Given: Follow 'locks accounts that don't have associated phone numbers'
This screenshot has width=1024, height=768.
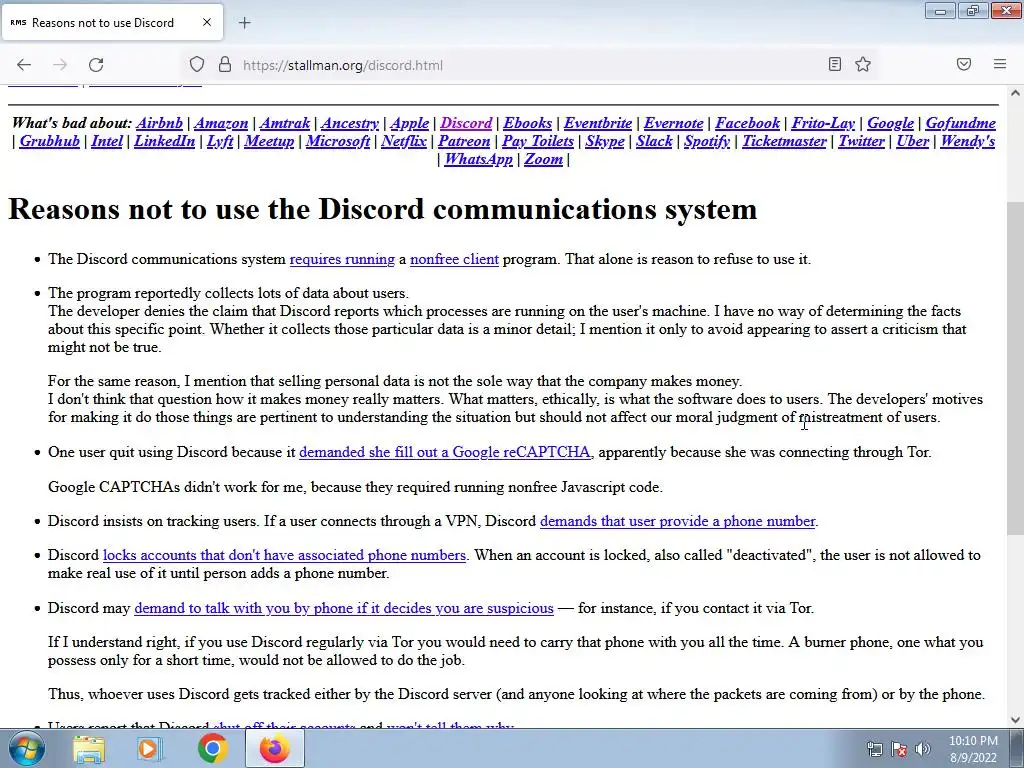Looking at the screenshot, I should point(285,555).
